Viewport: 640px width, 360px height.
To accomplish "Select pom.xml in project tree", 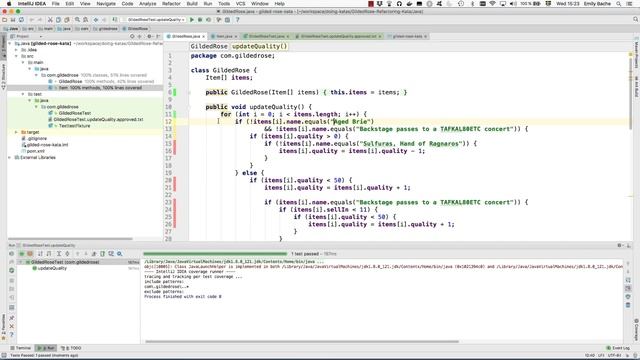I will point(35,151).
